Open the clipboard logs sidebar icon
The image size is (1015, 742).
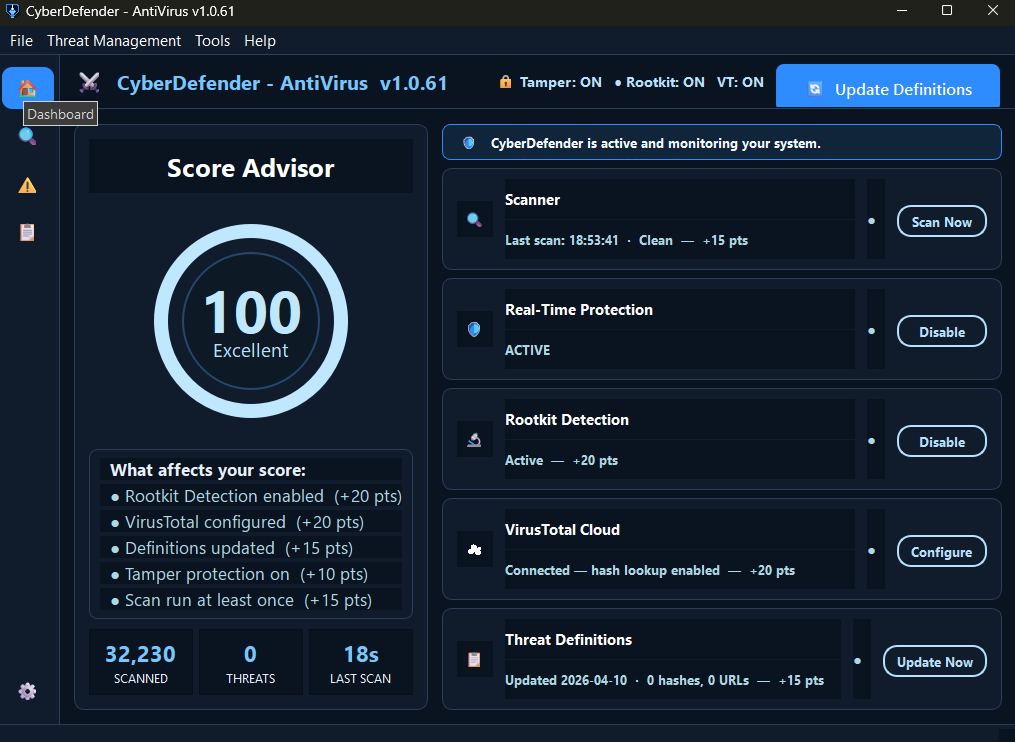click(27, 232)
